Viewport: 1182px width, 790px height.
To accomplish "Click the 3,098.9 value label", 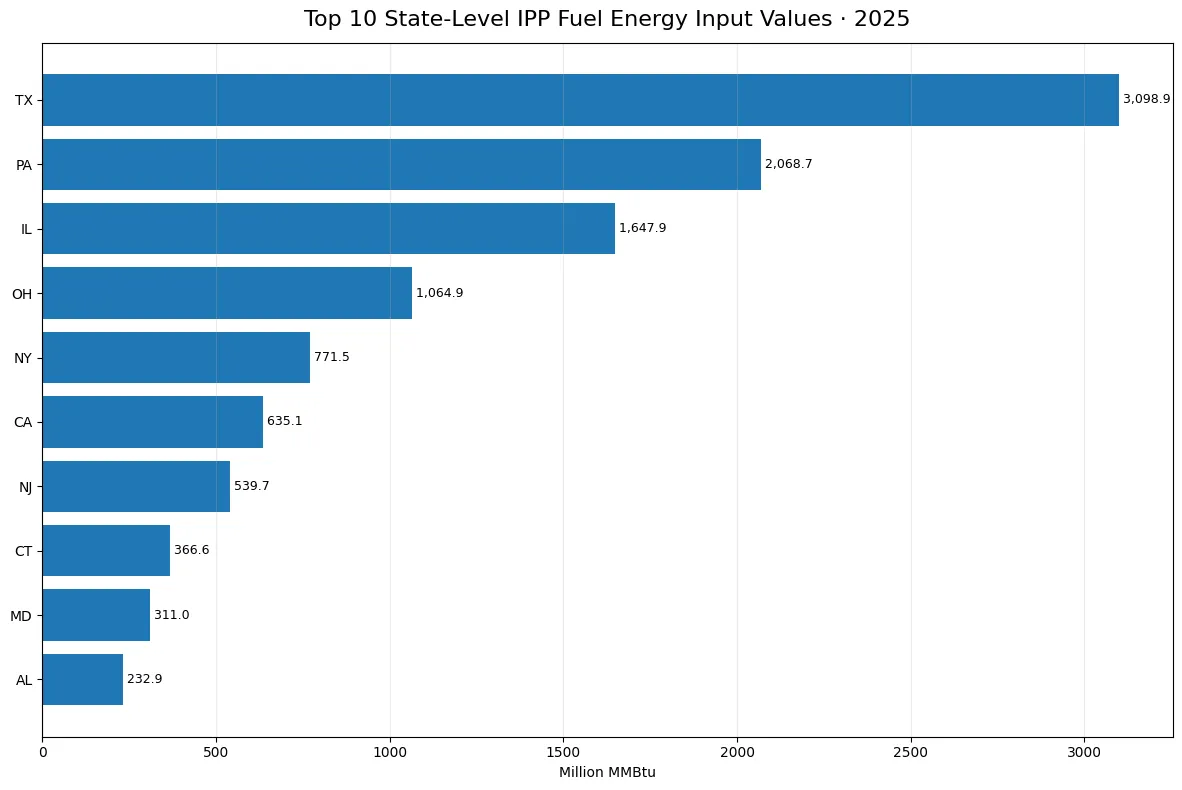I will [x=1147, y=99].
